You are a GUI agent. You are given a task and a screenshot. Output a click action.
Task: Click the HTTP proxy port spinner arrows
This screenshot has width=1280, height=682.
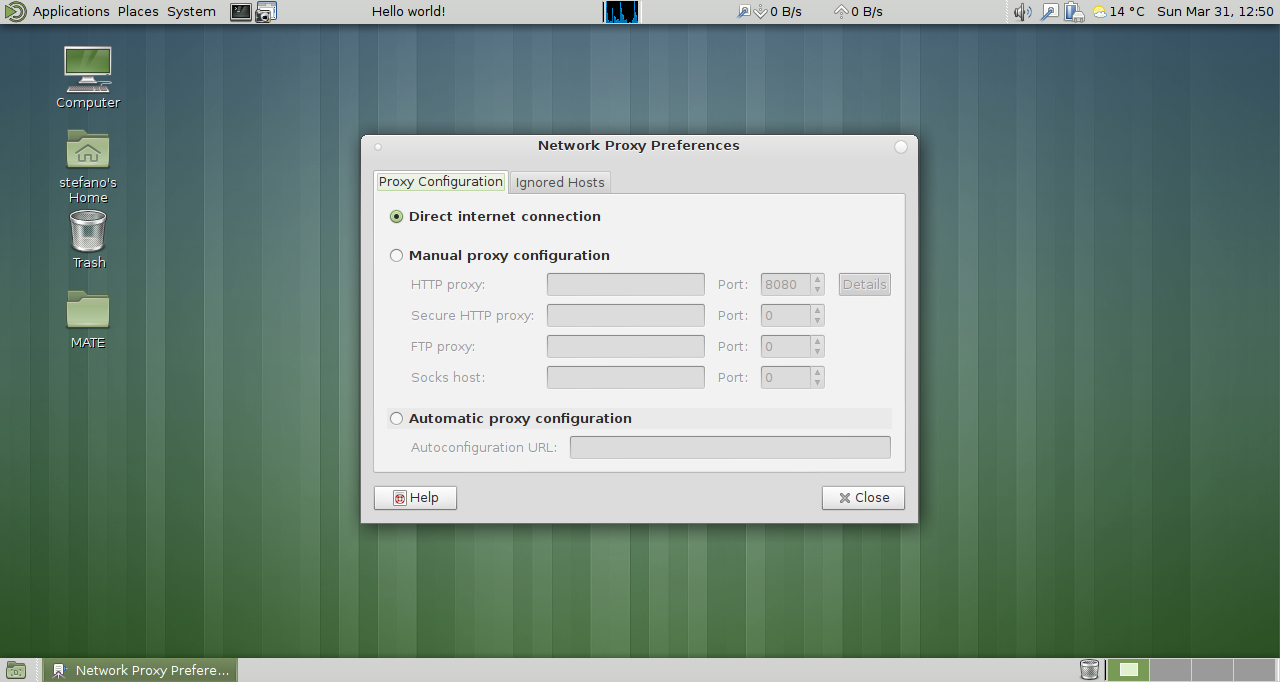(x=817, y=285)
